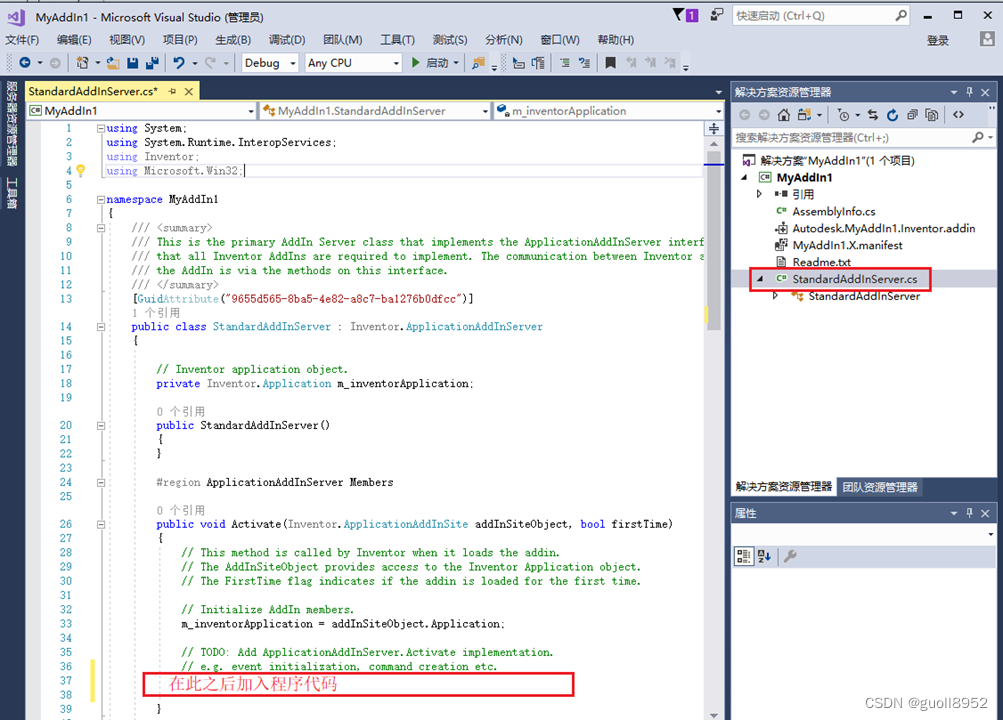1003x720 pixels.
Task: Click the editor vertical scrollbar thumb
Action: point(714,240)
